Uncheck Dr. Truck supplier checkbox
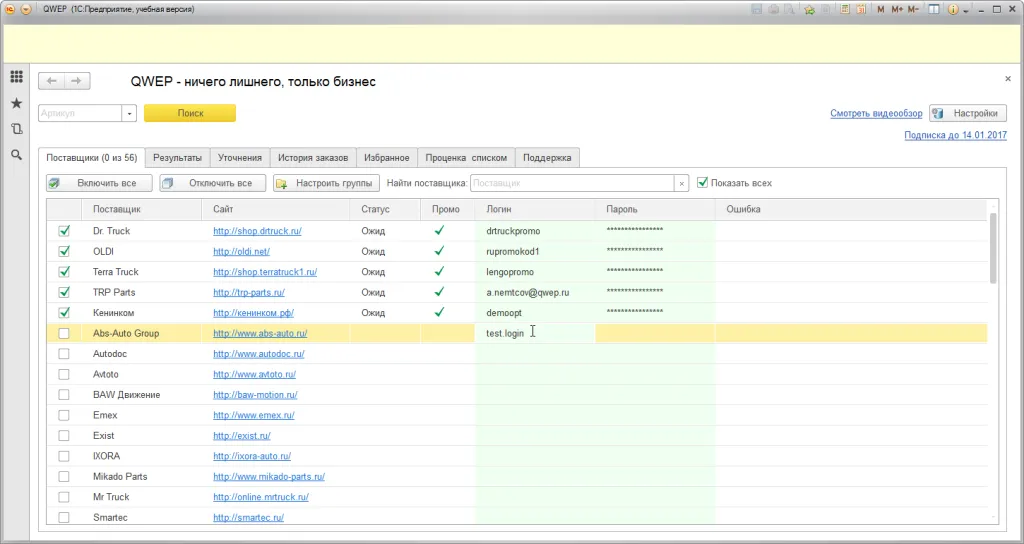This screenshot has width=1024, height=544. coord(64,231)
